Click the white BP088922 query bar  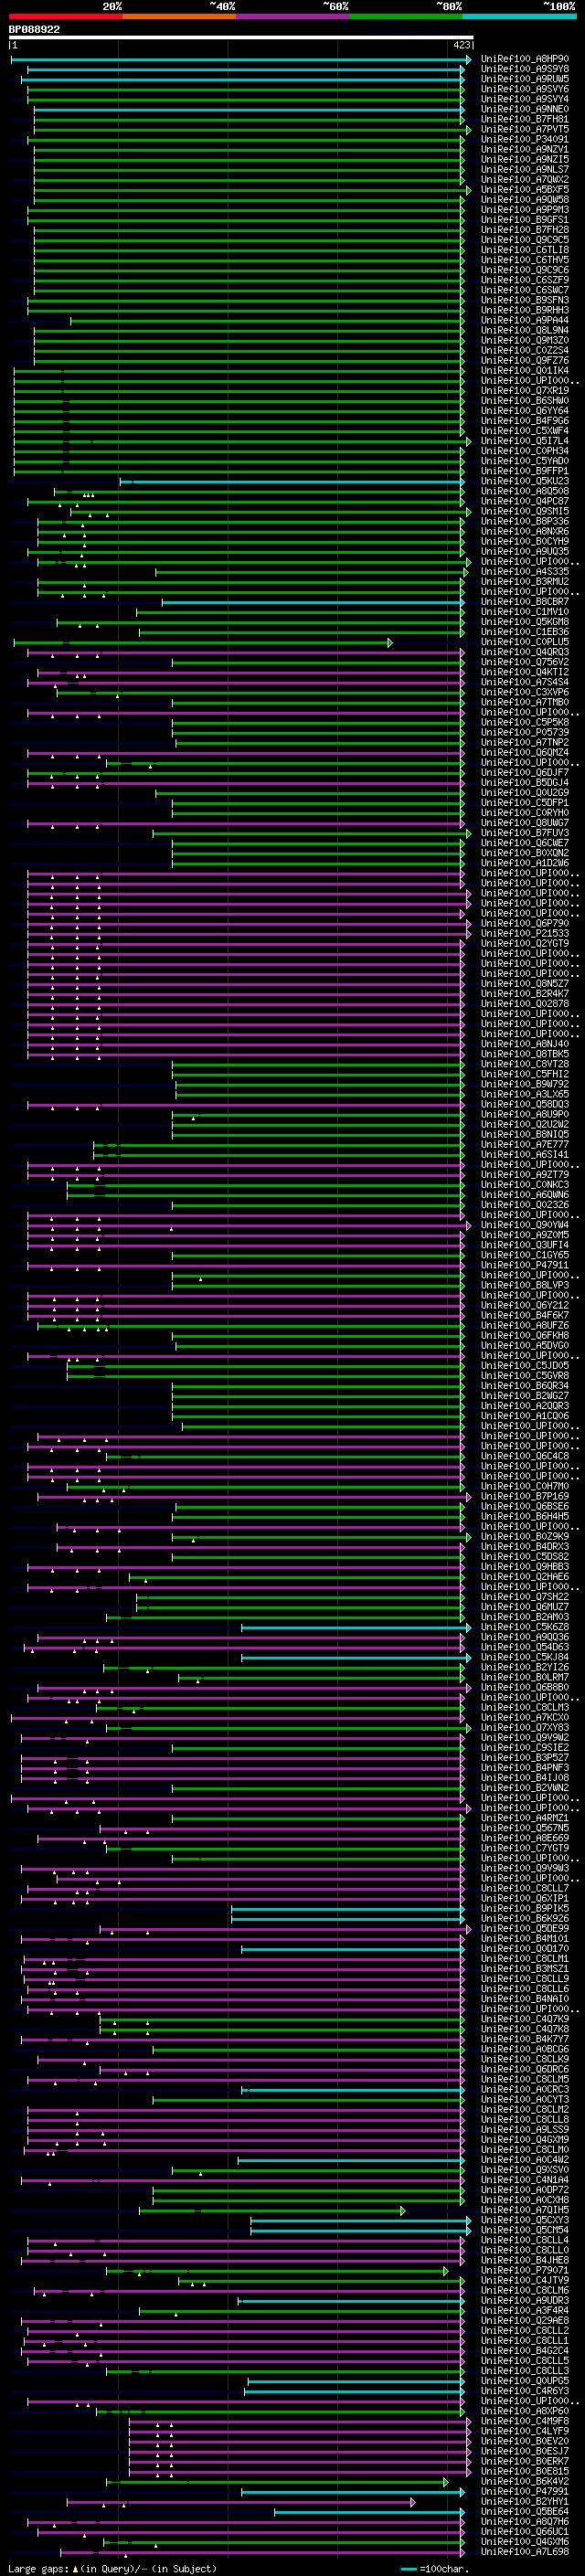(241, 37)
